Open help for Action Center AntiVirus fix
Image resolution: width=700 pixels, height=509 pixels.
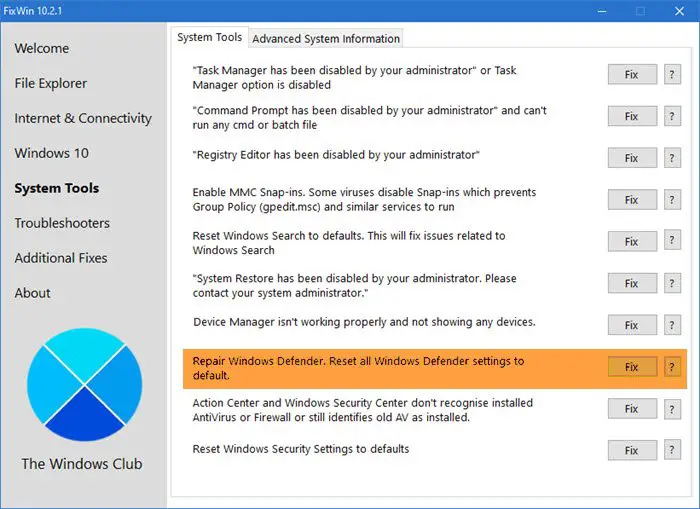point(672,409)
